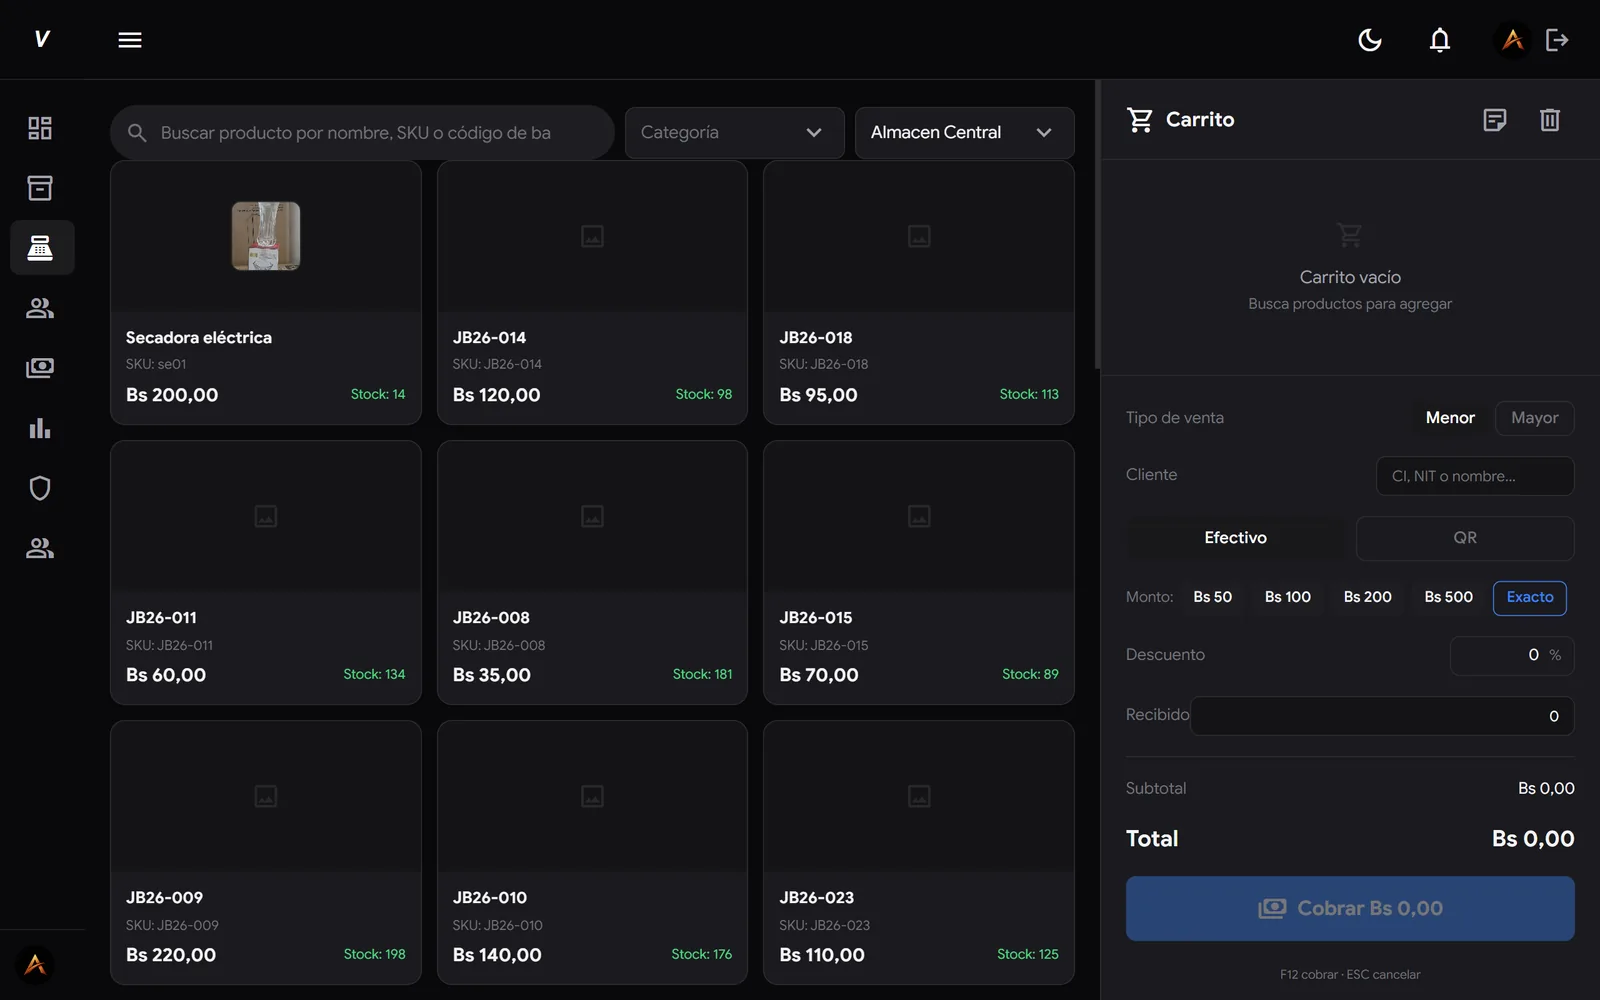Open user avatar in top bar
This screenshot has width=1600, height=1000.
click(1513, 40)
